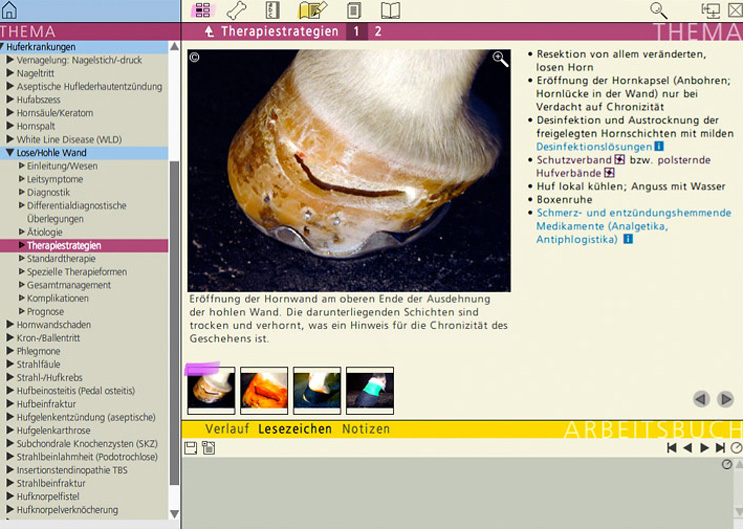Image resolution: width=743 pixels, height=529 pixels.
Task: Select the Diagnostik subsection
Action: [x=48, y=192]
